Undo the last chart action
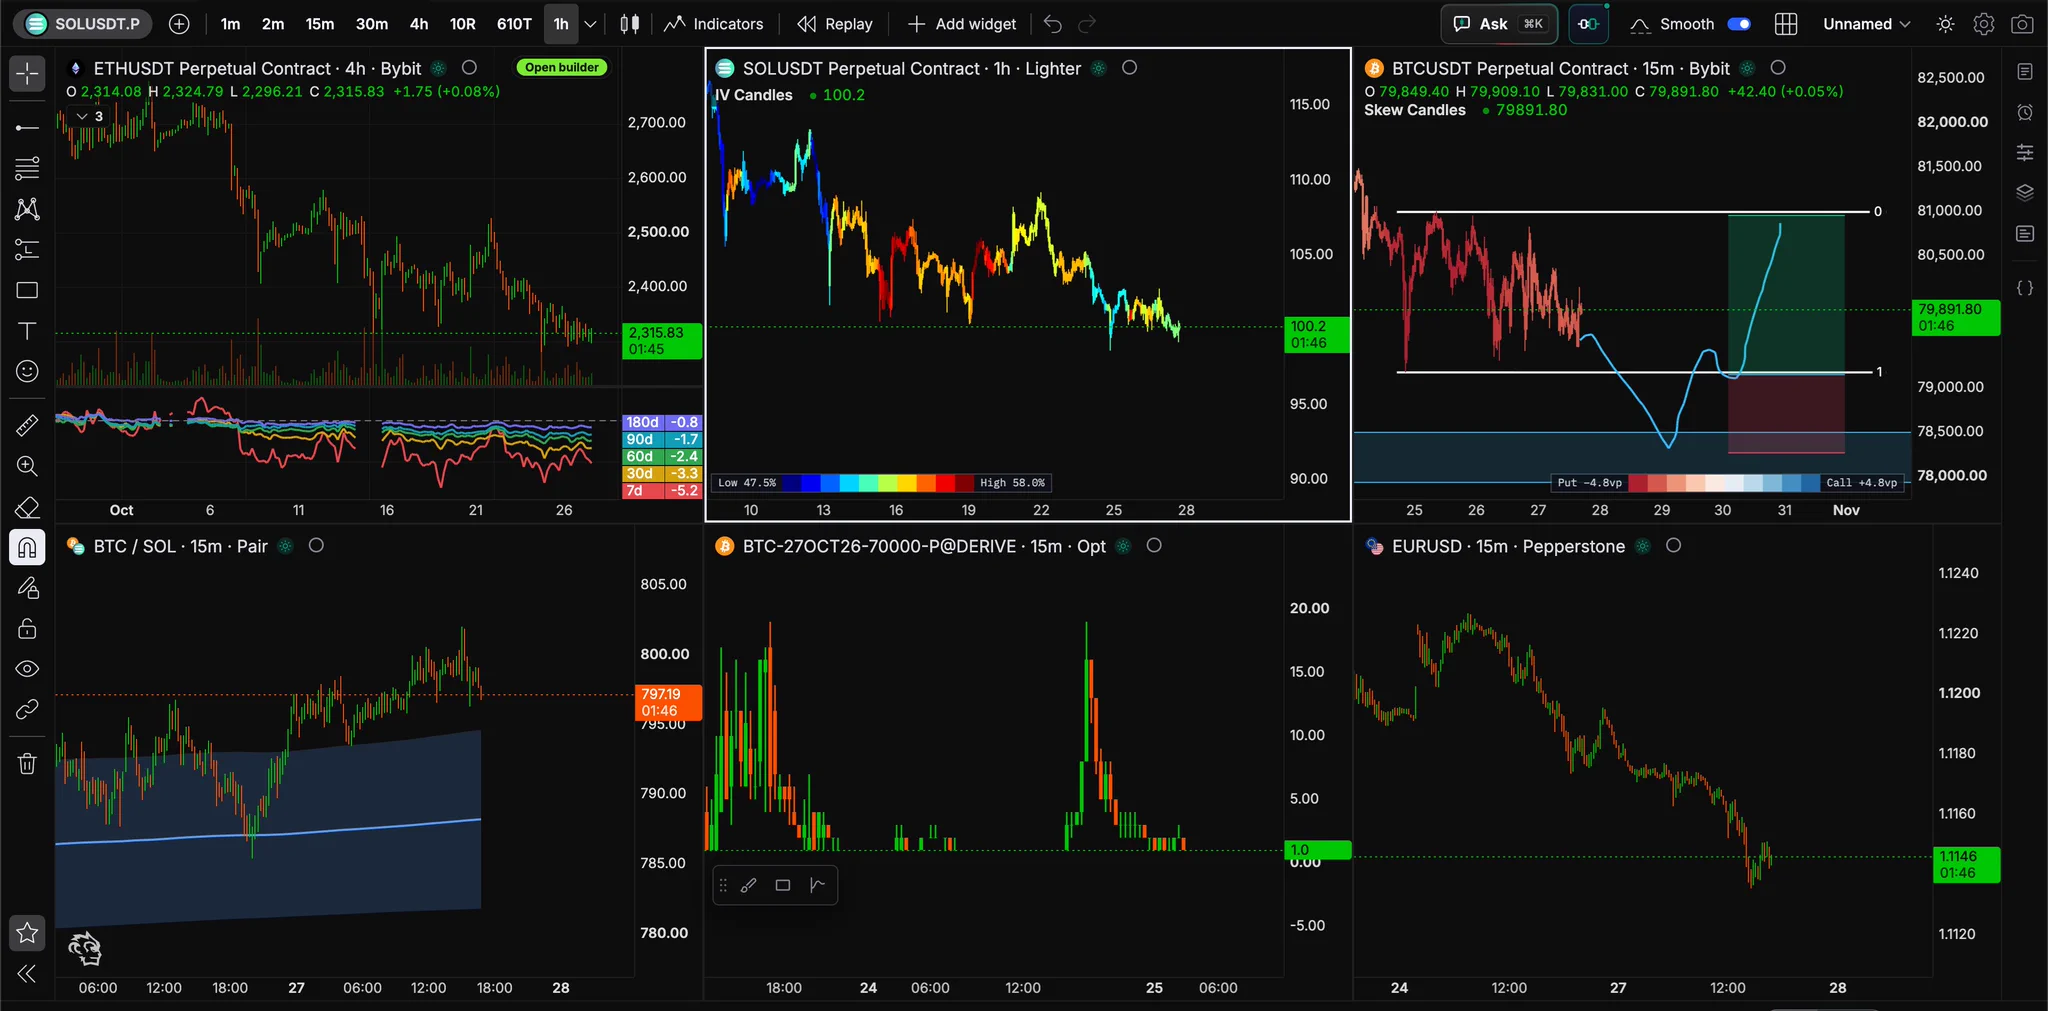The image size is (2048, 1011). click(x=1052, y=24)
